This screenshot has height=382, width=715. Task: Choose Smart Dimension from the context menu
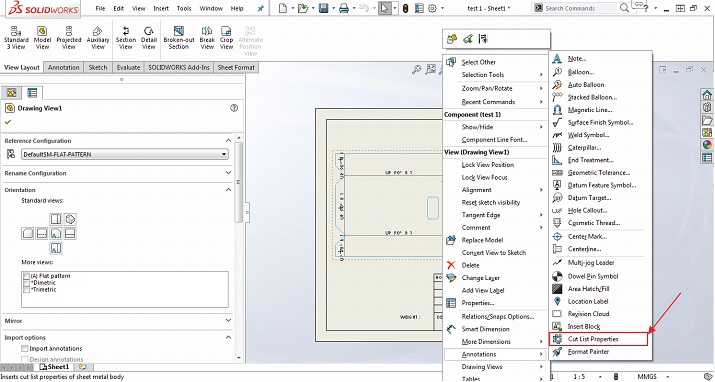click(x=495, y=329)
